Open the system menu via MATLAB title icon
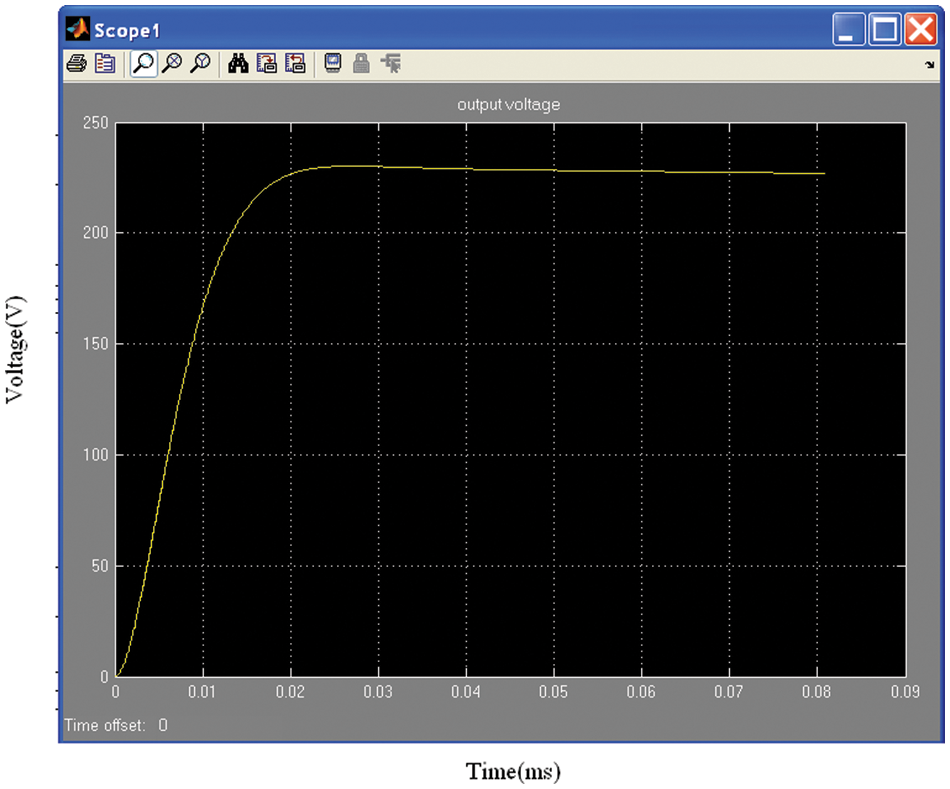 [x=77, y=30]
